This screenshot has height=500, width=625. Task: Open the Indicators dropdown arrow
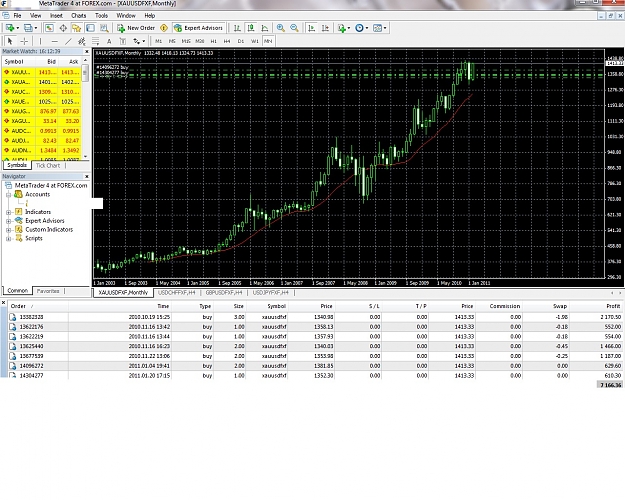coord(349,28)
